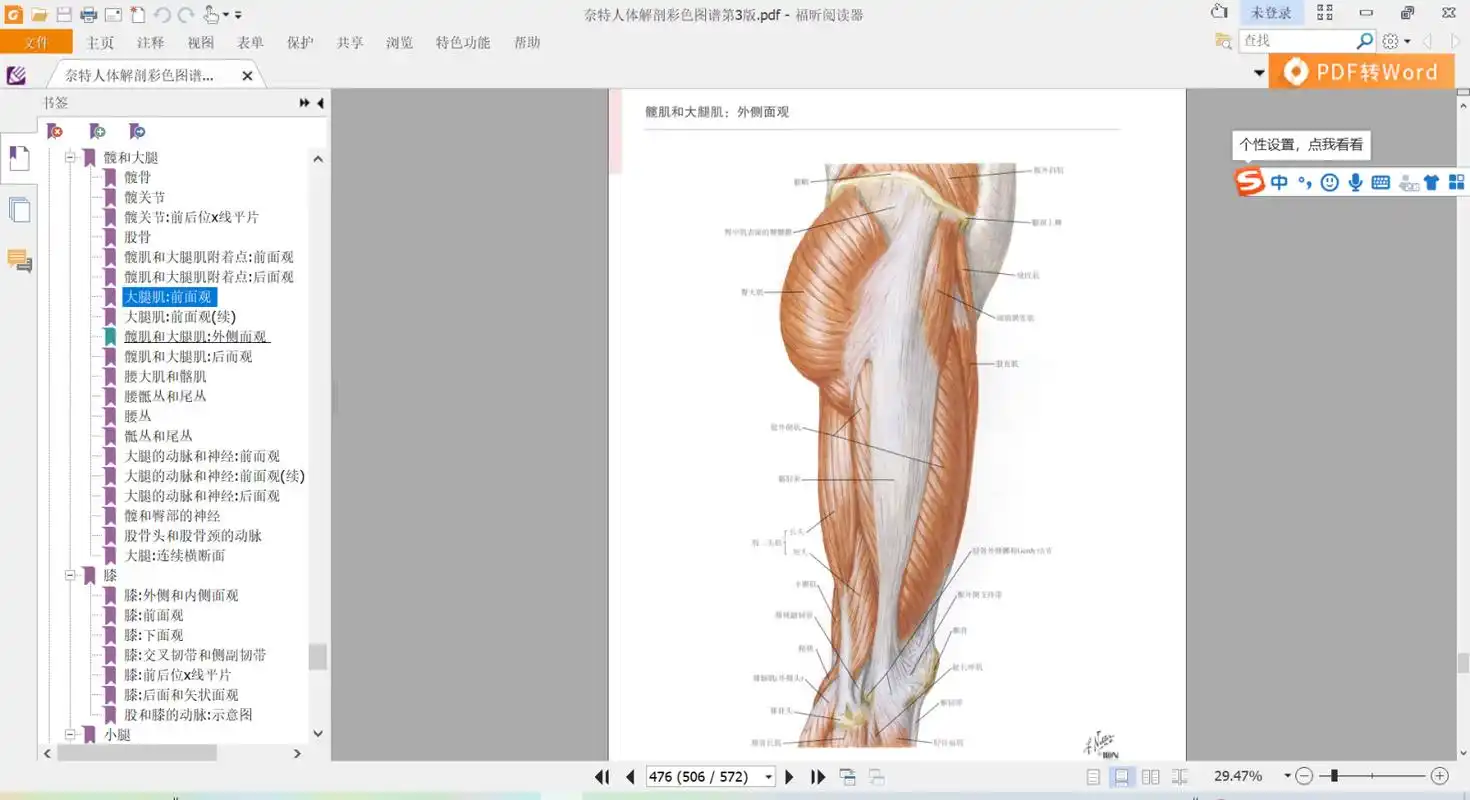The image size is (1470, 800).
Task: Click the PDF转Word button
Action: pos(1362,71)
